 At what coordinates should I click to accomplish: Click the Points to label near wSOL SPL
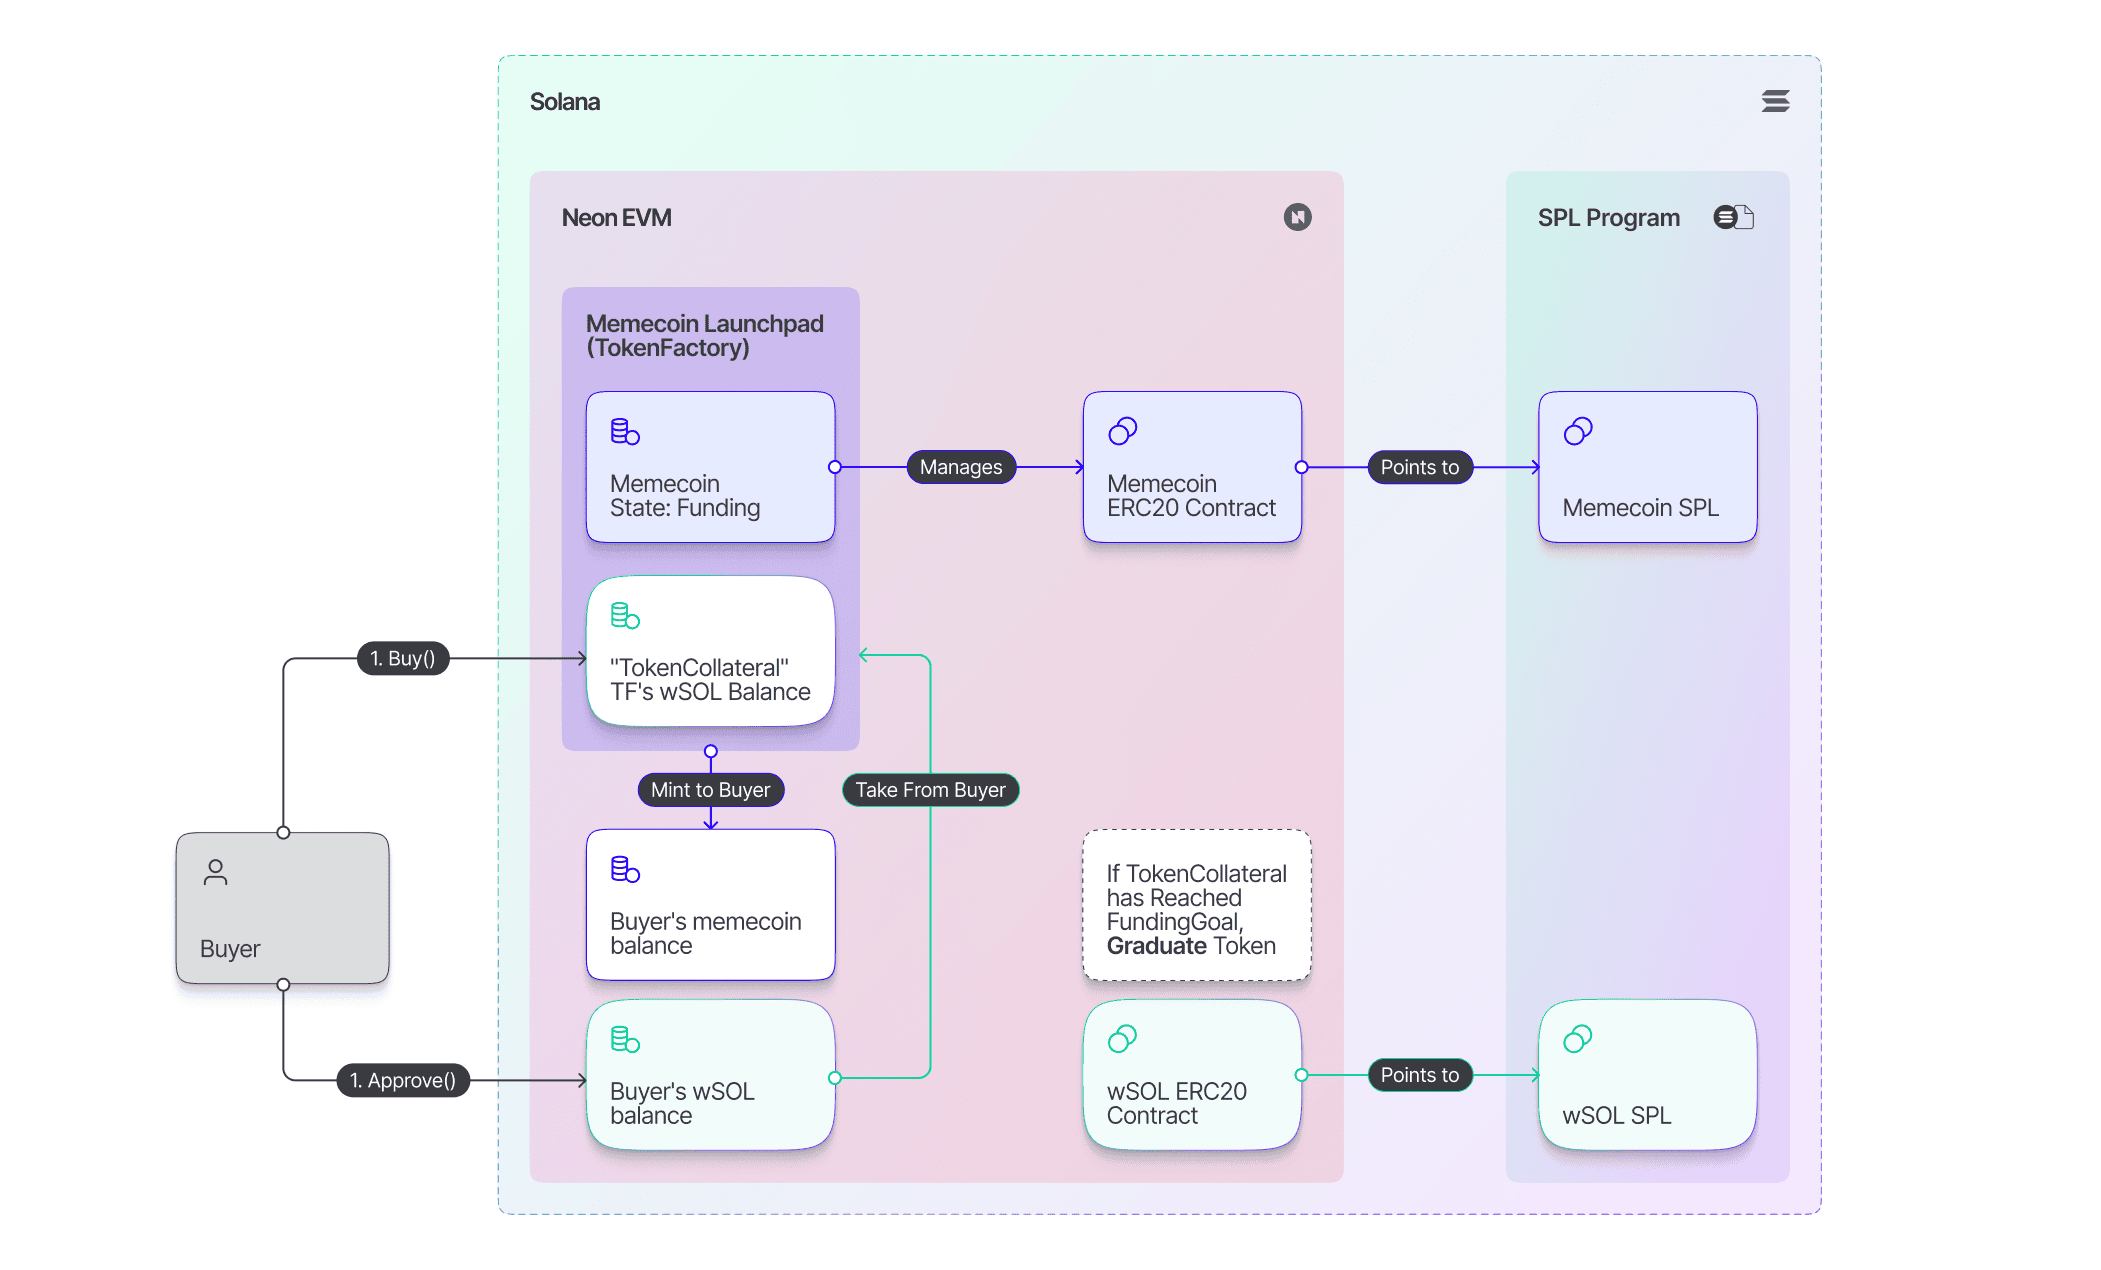[x=1420, y=1075]
